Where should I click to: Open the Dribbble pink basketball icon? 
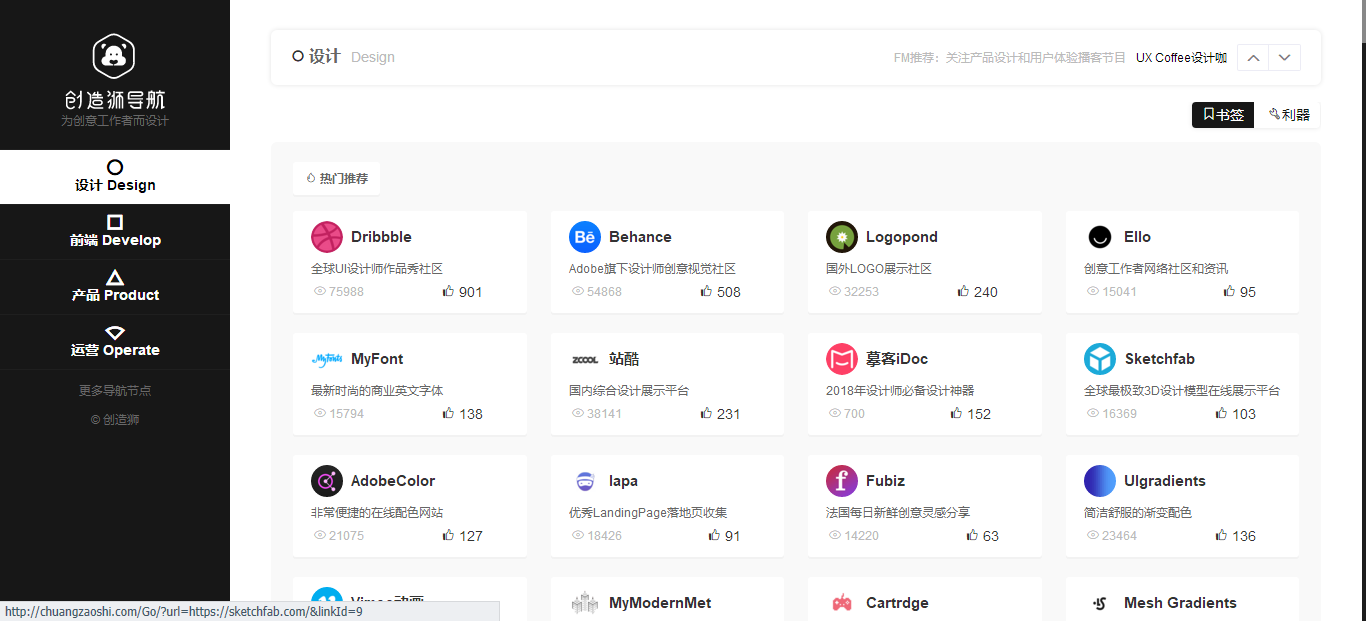(327, 237)
